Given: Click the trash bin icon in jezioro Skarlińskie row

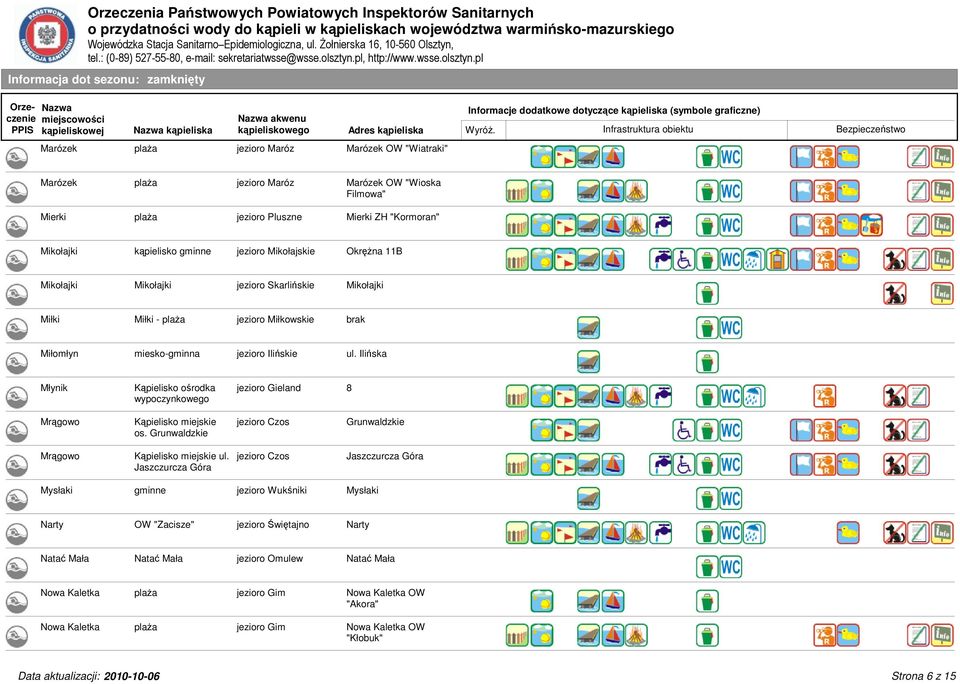Looking at the screenshot, I should tap(707, 294).
